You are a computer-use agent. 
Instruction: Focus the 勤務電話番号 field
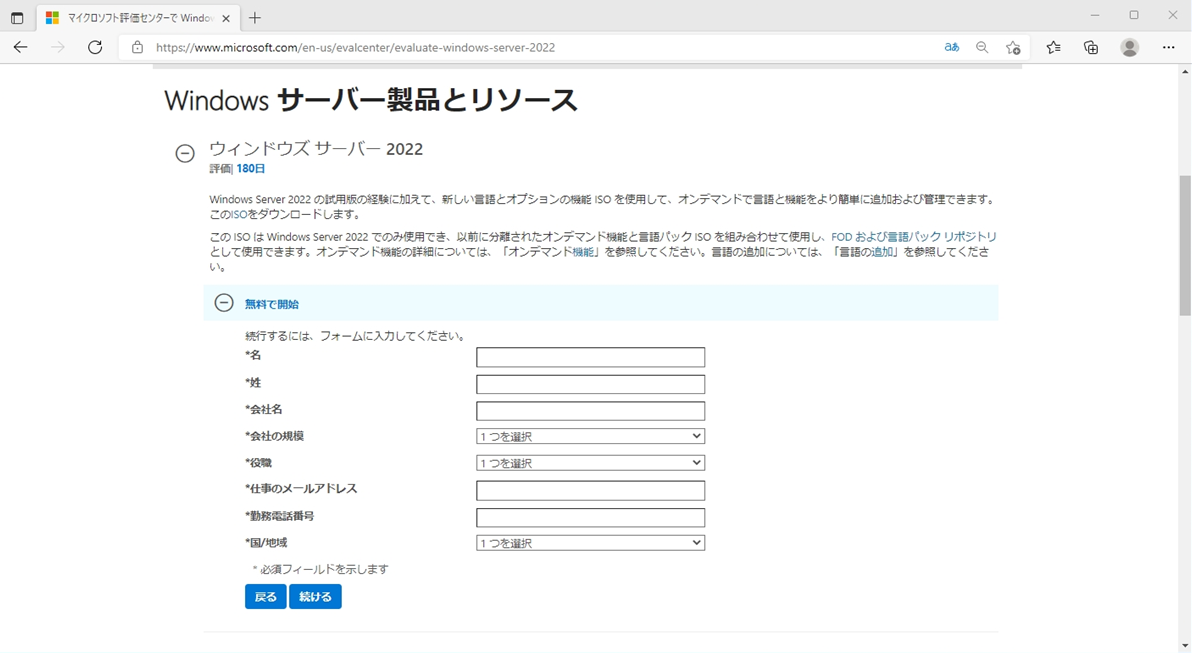(591, 518)
